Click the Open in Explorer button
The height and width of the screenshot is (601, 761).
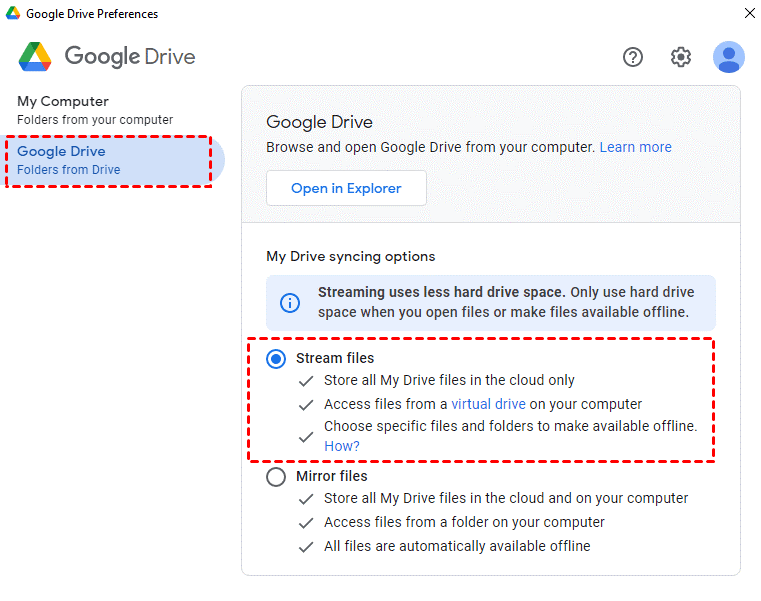346,188
